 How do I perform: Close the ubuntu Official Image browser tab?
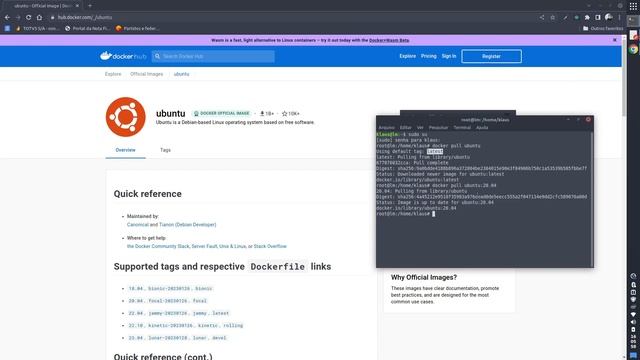tap(77, 6)
